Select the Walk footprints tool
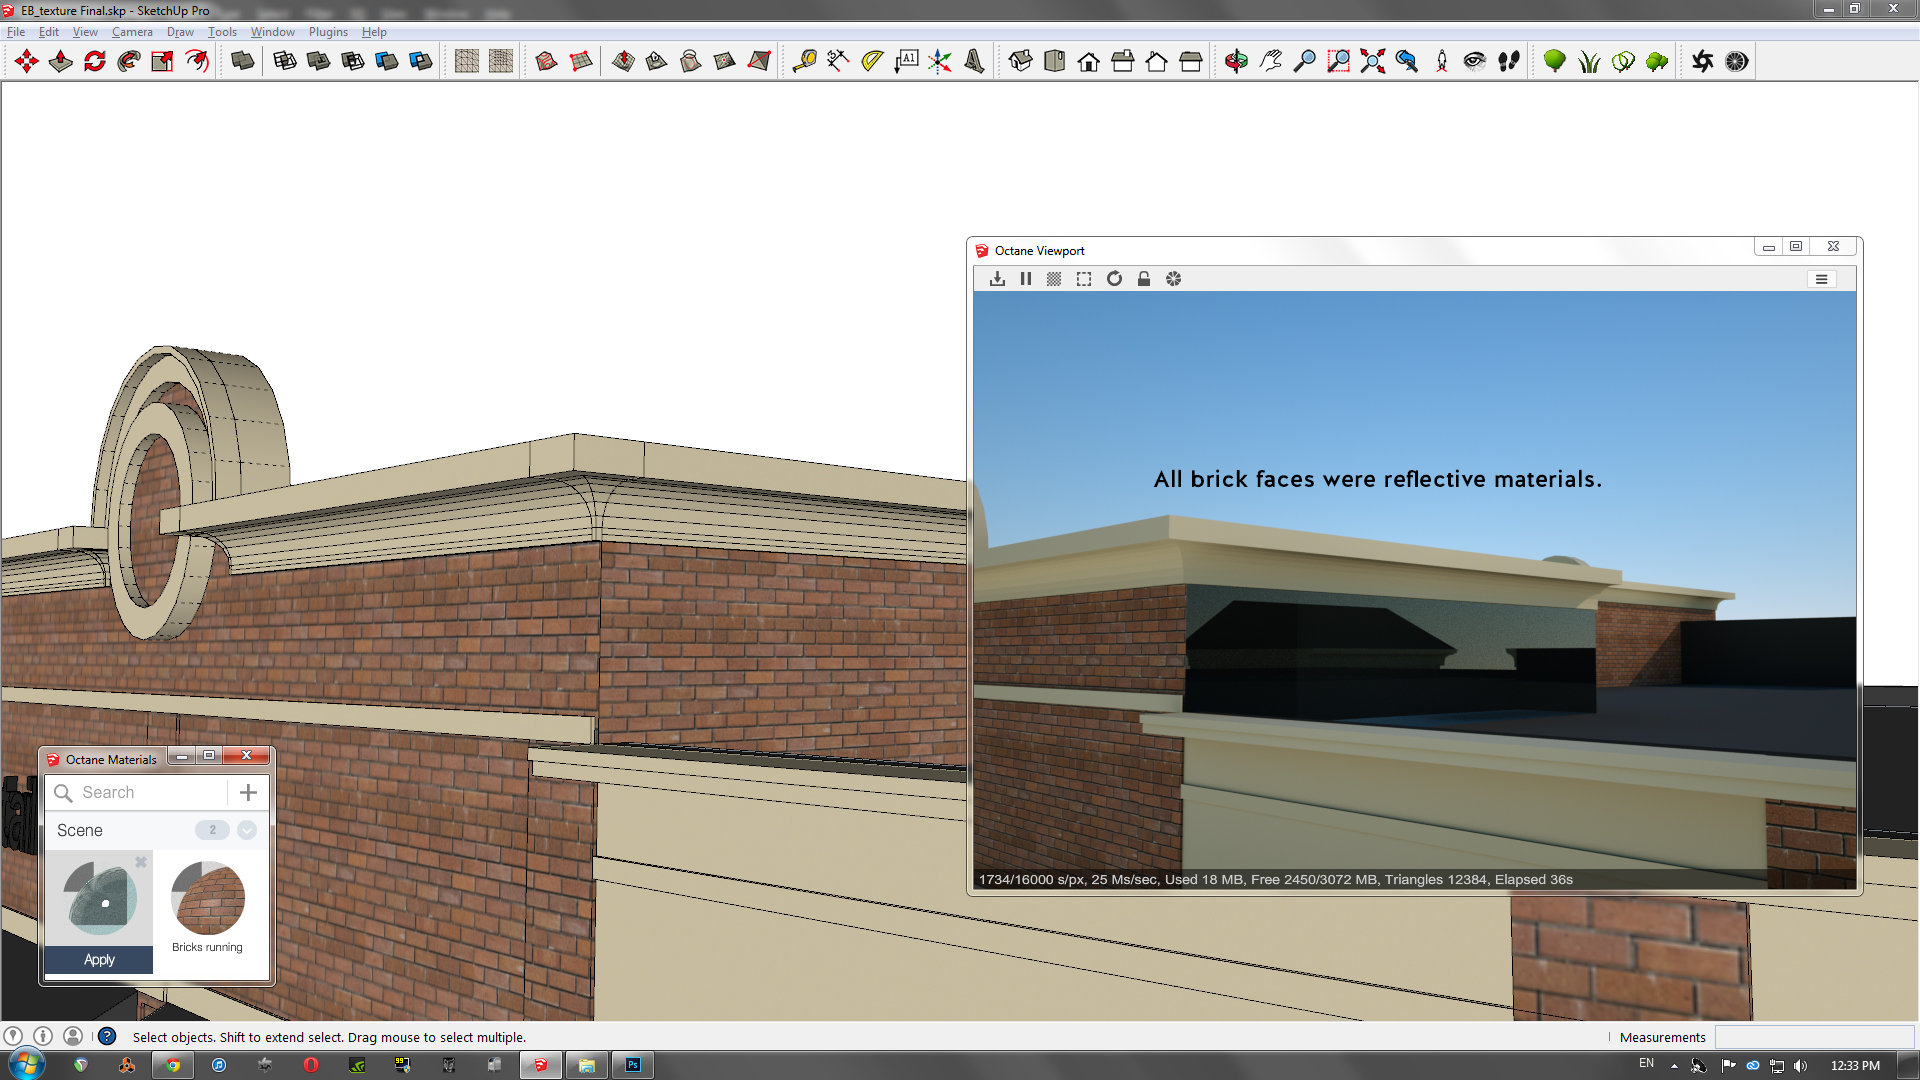This screenshot has width=1920, height=1080. coord(1508,61)
